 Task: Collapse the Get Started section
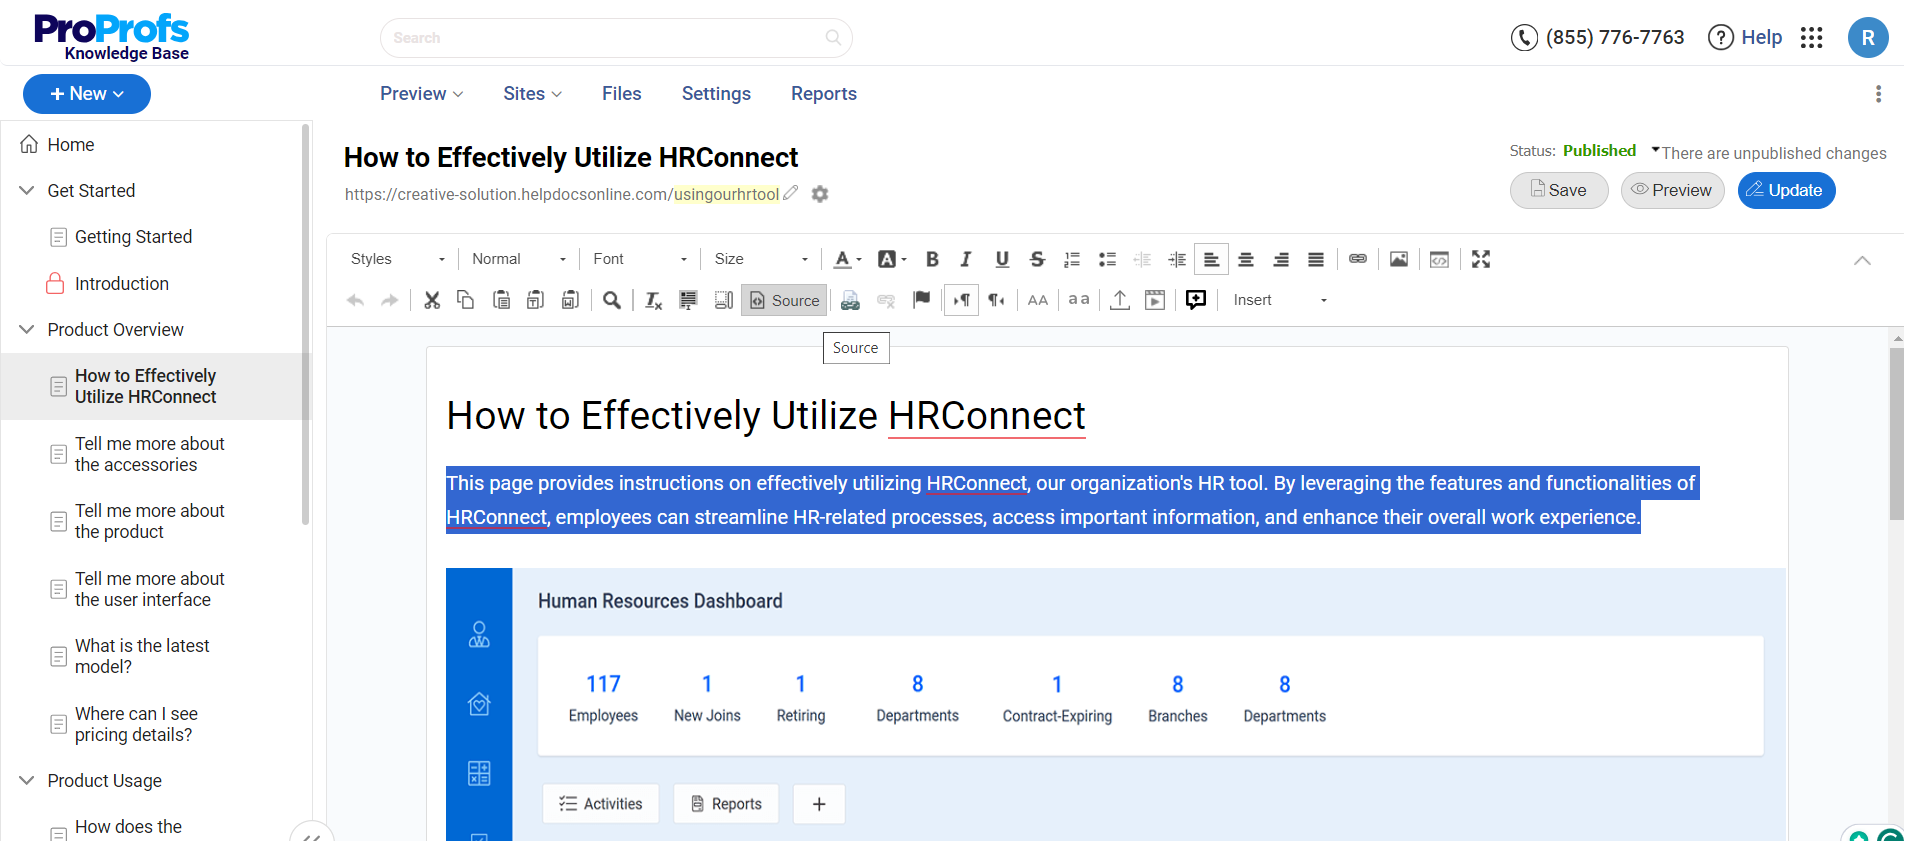pyautogui.click(x=27, y=190)
